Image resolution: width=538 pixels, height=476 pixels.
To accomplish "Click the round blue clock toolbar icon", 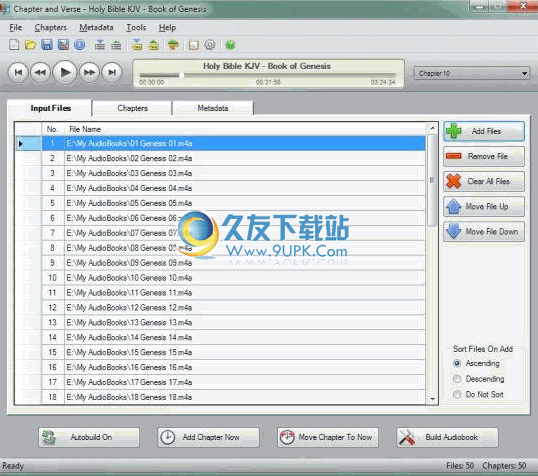I will point(80,45).
